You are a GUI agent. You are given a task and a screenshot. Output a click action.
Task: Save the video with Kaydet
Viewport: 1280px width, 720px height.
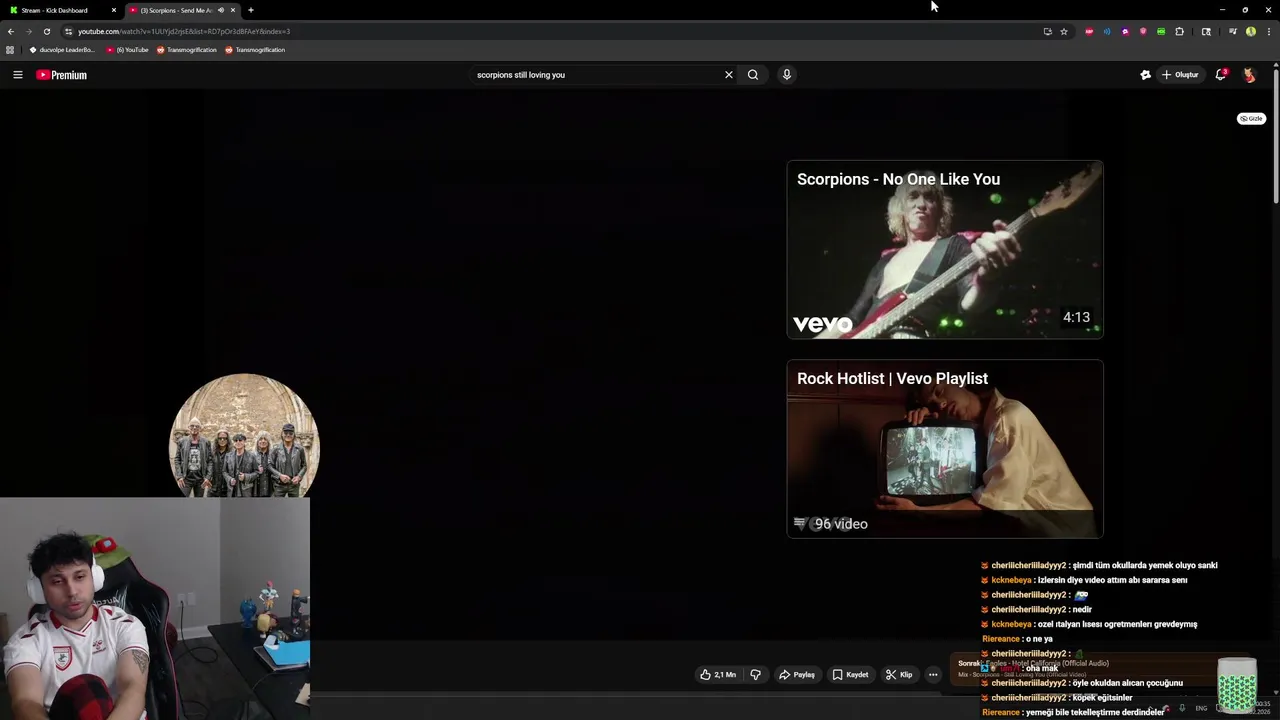point(851,675)
